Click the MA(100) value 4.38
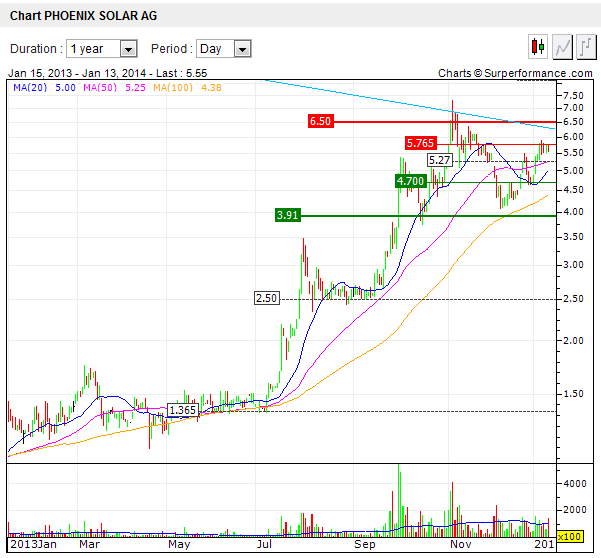This screenshot has height=558, width=601. [x=211, y=88]
